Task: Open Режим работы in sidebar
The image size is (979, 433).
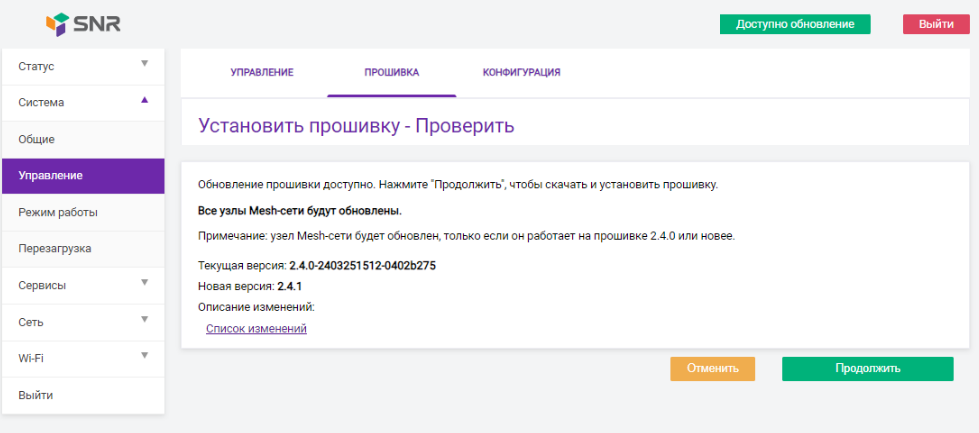Action: (83, 212)
